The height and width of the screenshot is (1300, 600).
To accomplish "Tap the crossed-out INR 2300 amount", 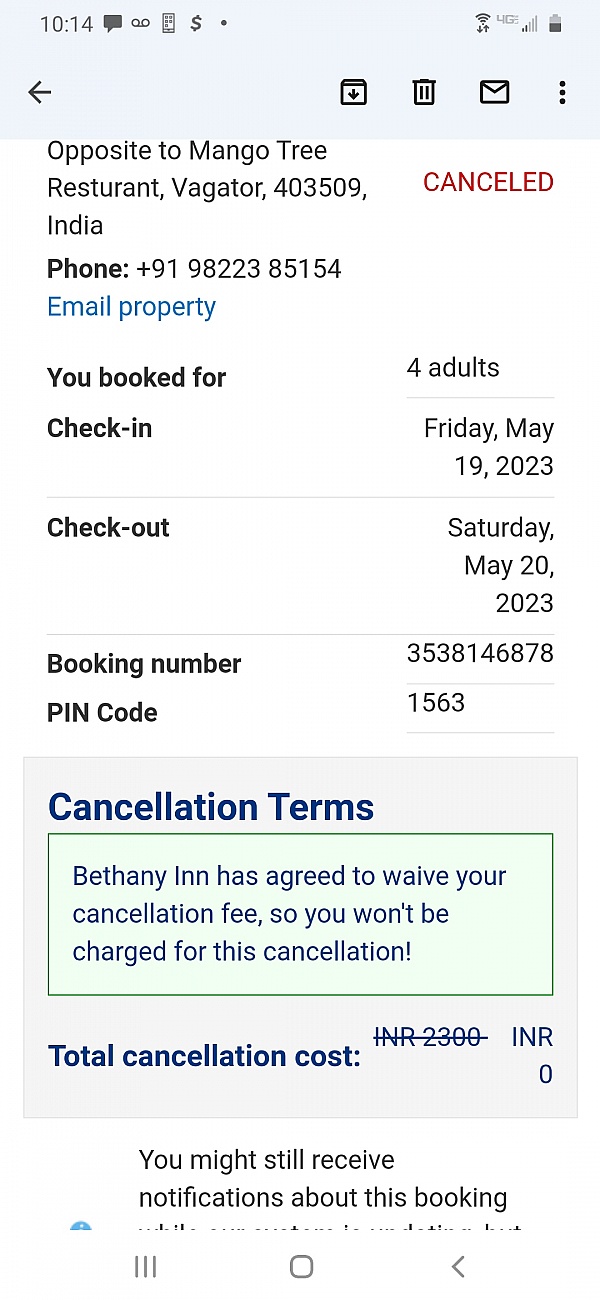I will pos(430,1038).
